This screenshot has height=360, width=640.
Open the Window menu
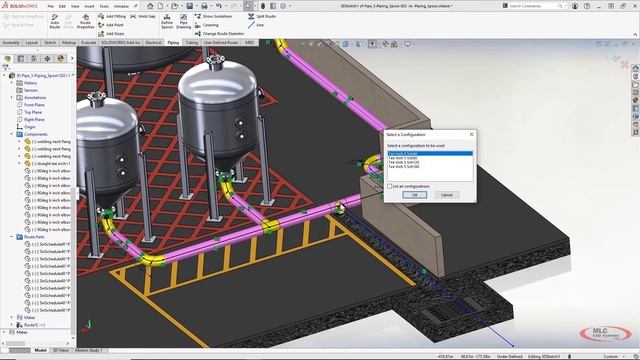(121, 6)
